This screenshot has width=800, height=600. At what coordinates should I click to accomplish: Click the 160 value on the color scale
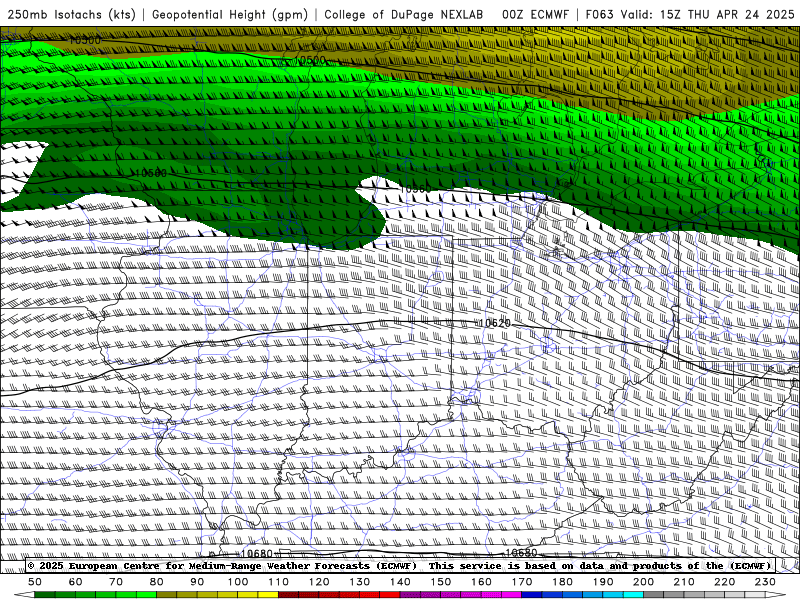[x=481, y=582]
